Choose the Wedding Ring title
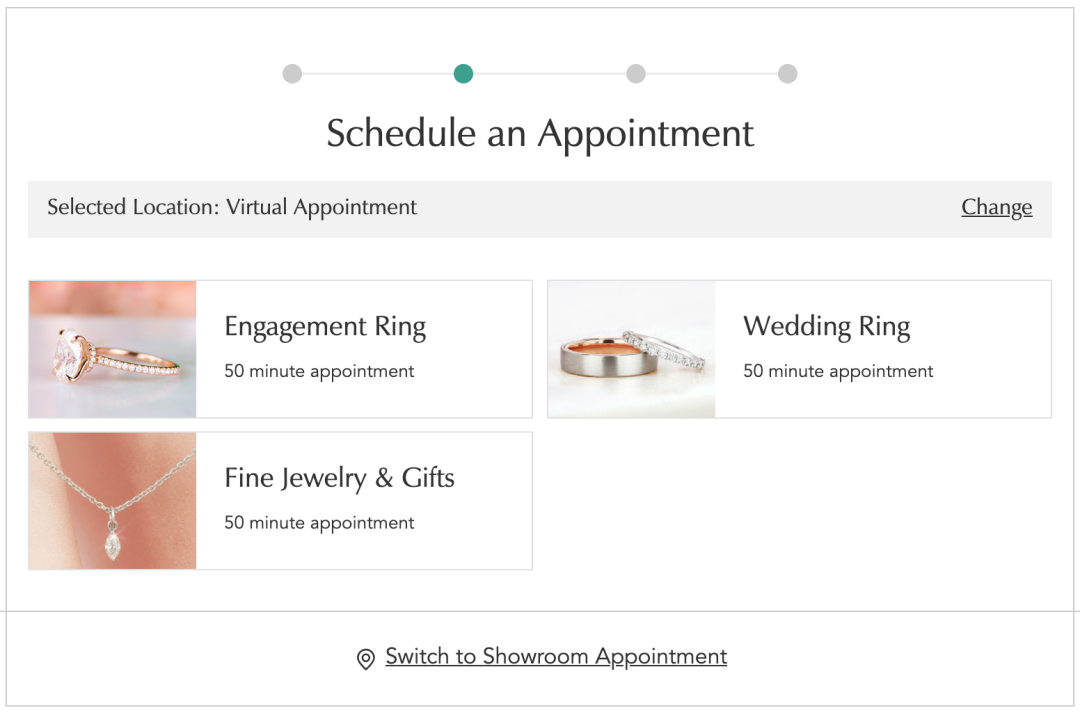 [x=826, y=327]
